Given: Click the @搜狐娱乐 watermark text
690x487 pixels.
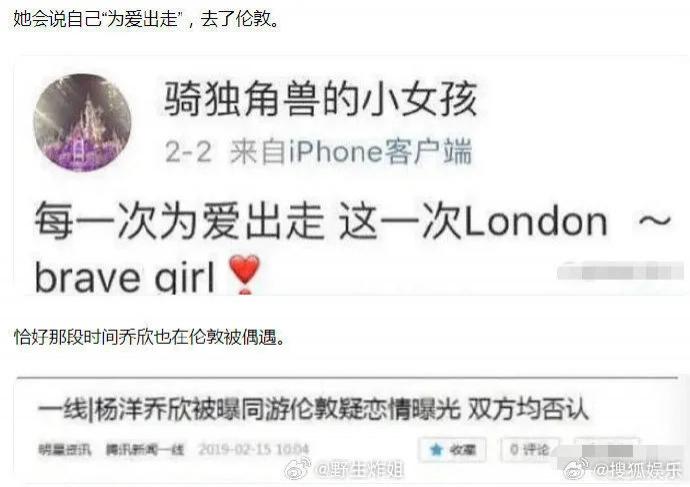Looking at the screenshot, I should (638, 470).
